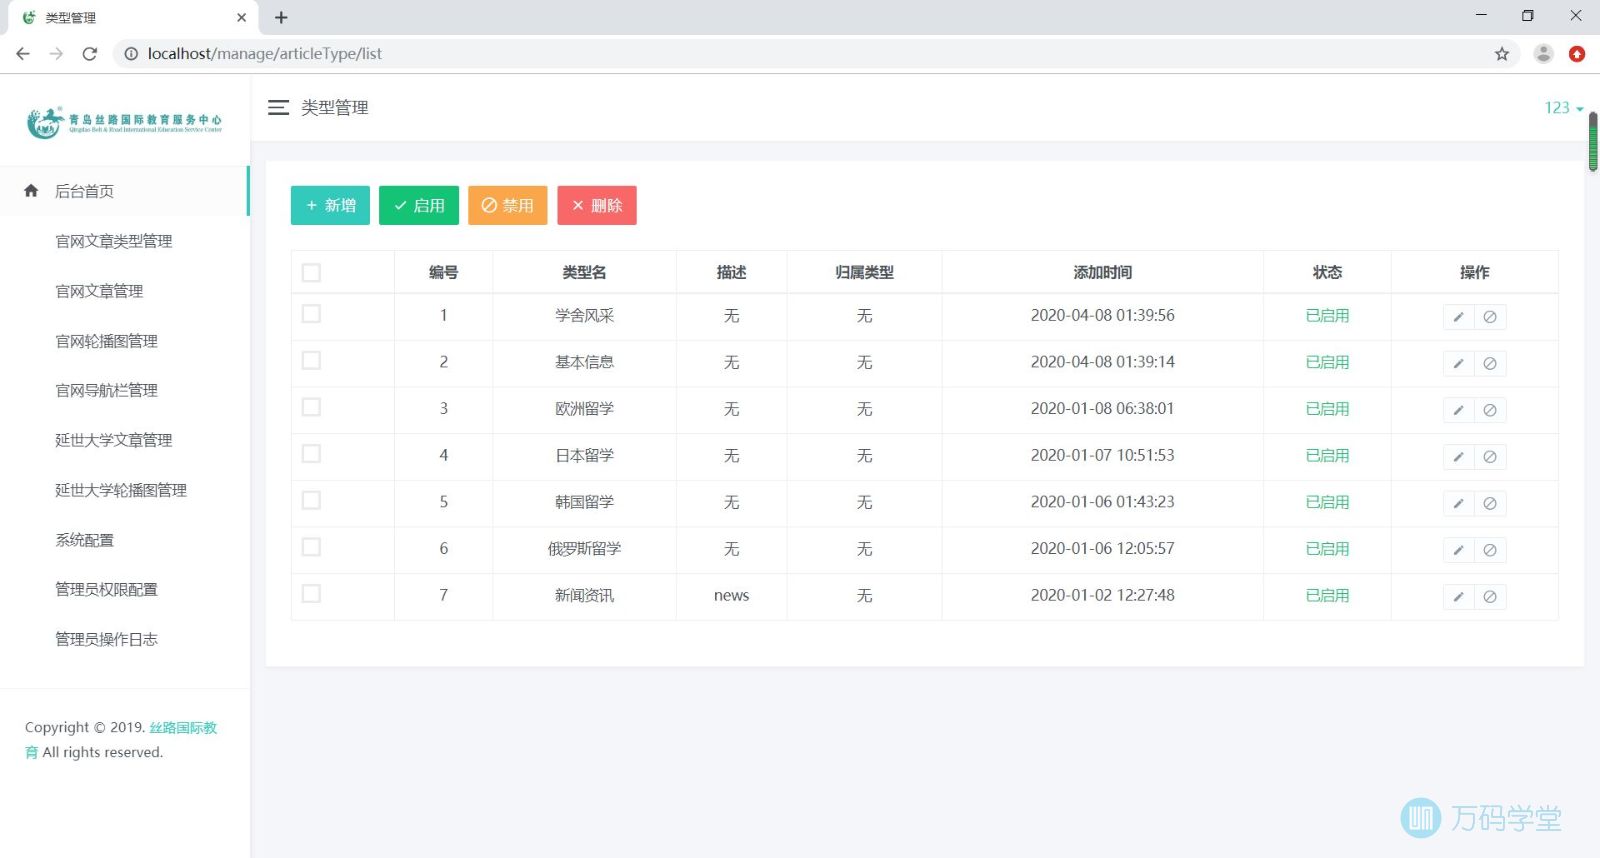Click the 类型名 column header
This screenshot has height=858, width=1600.
[x=584, y=272]
